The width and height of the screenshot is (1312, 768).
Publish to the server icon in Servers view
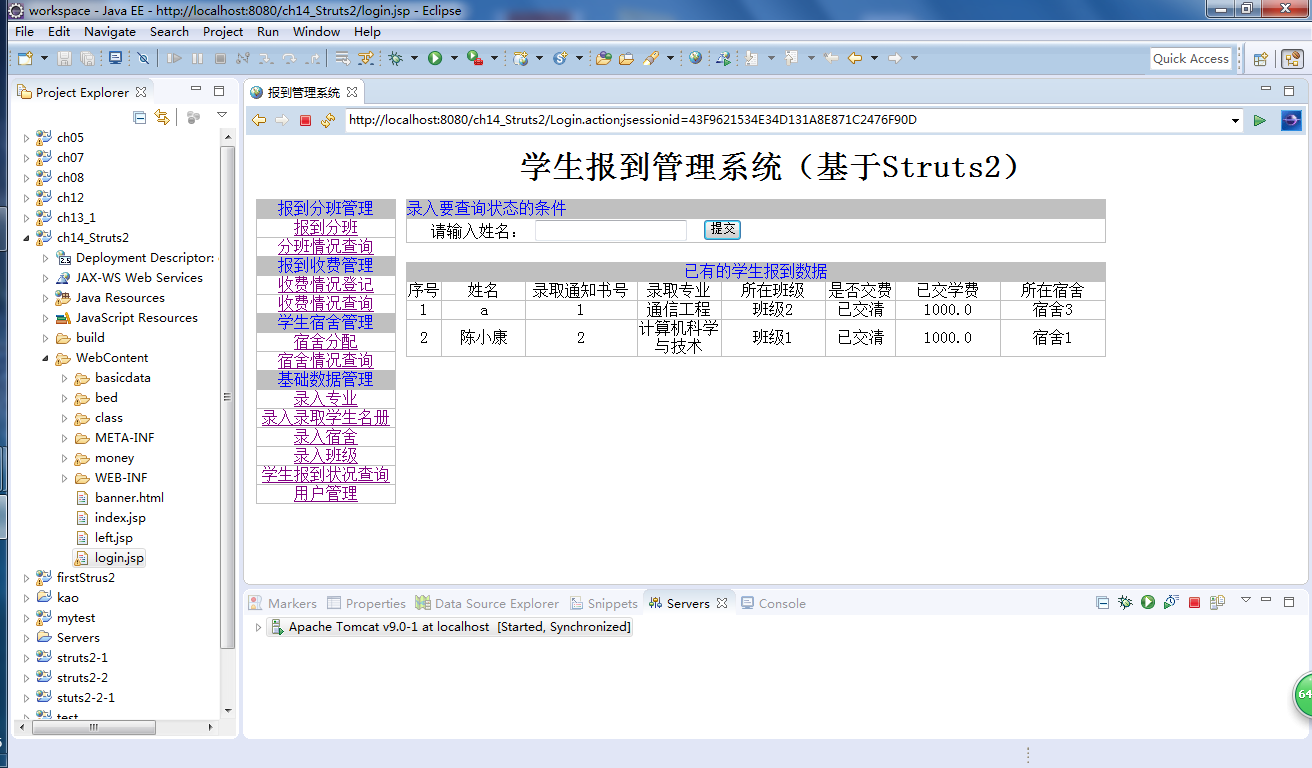coord(1217,603)
